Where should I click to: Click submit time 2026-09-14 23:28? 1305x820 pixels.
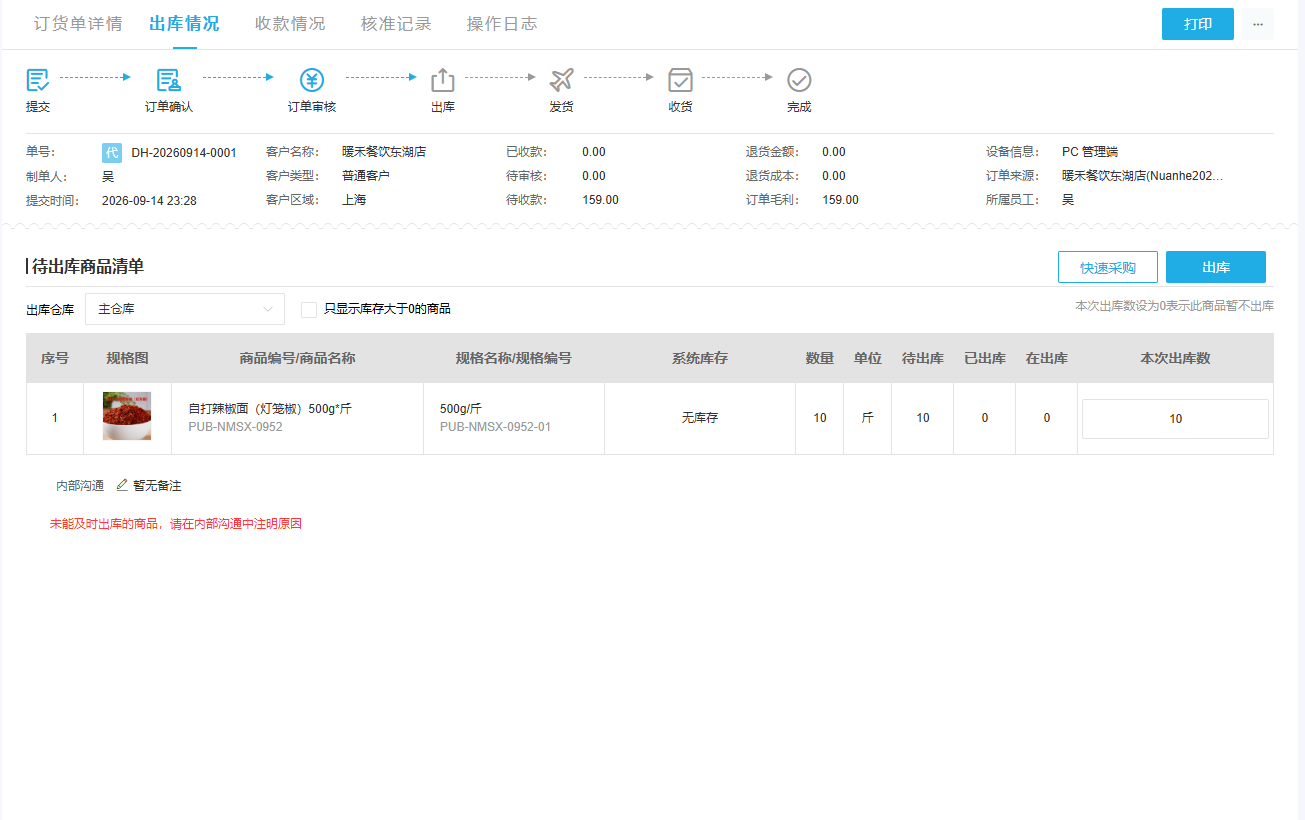tap(149, 201)
